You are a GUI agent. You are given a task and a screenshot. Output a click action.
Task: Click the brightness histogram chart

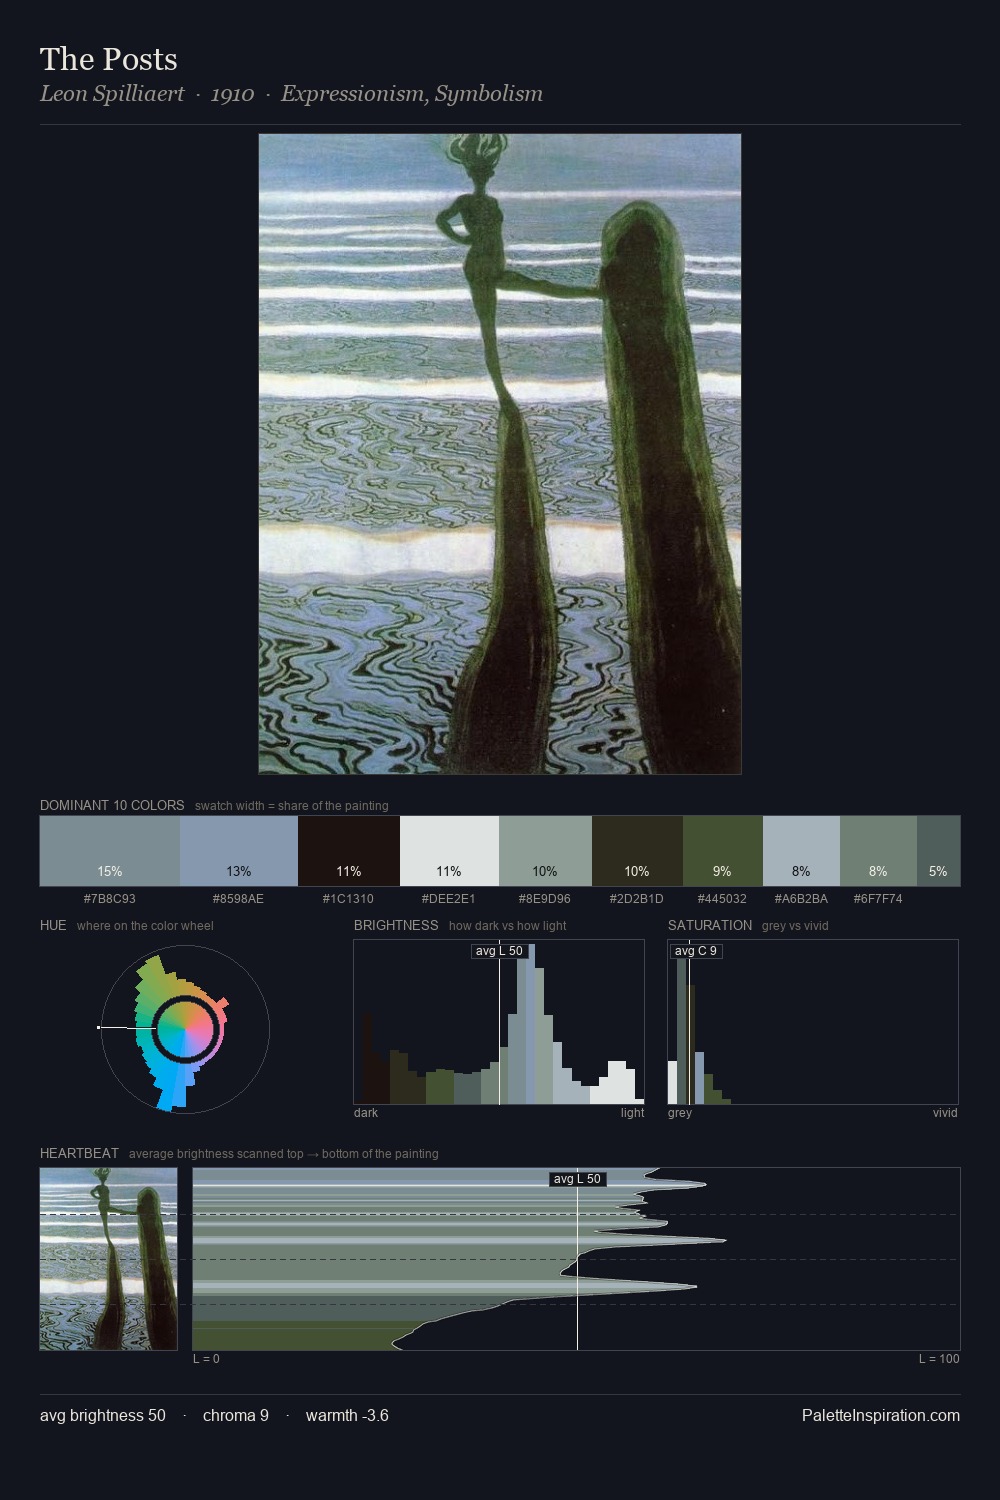click(x=499, y=1022)
